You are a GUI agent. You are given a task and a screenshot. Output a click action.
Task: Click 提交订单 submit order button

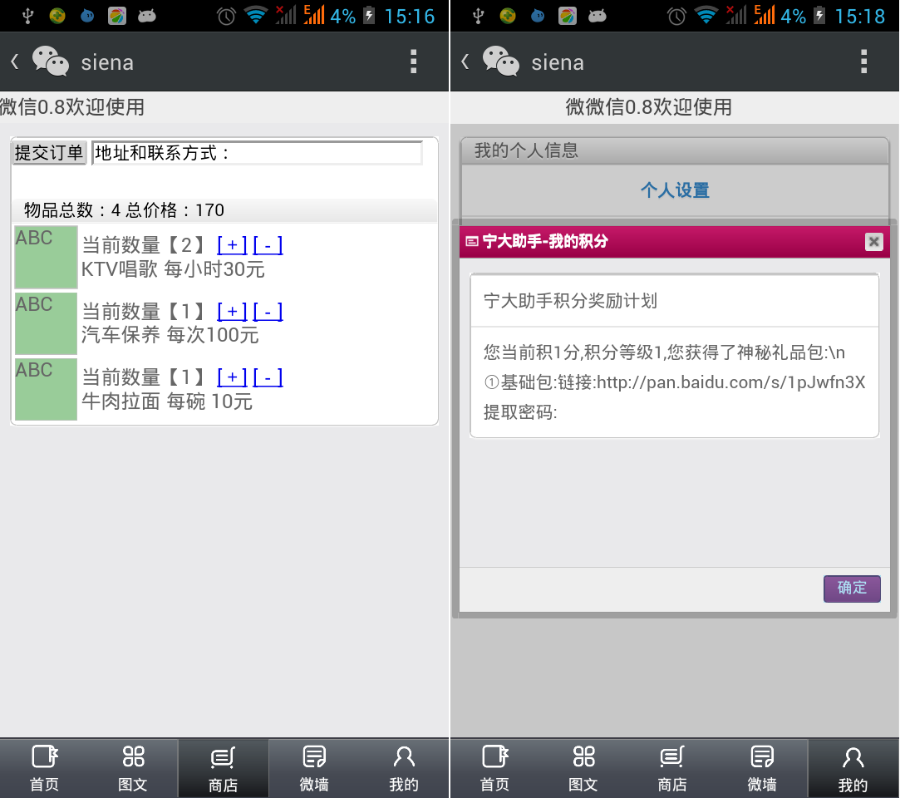coord(49,153)
